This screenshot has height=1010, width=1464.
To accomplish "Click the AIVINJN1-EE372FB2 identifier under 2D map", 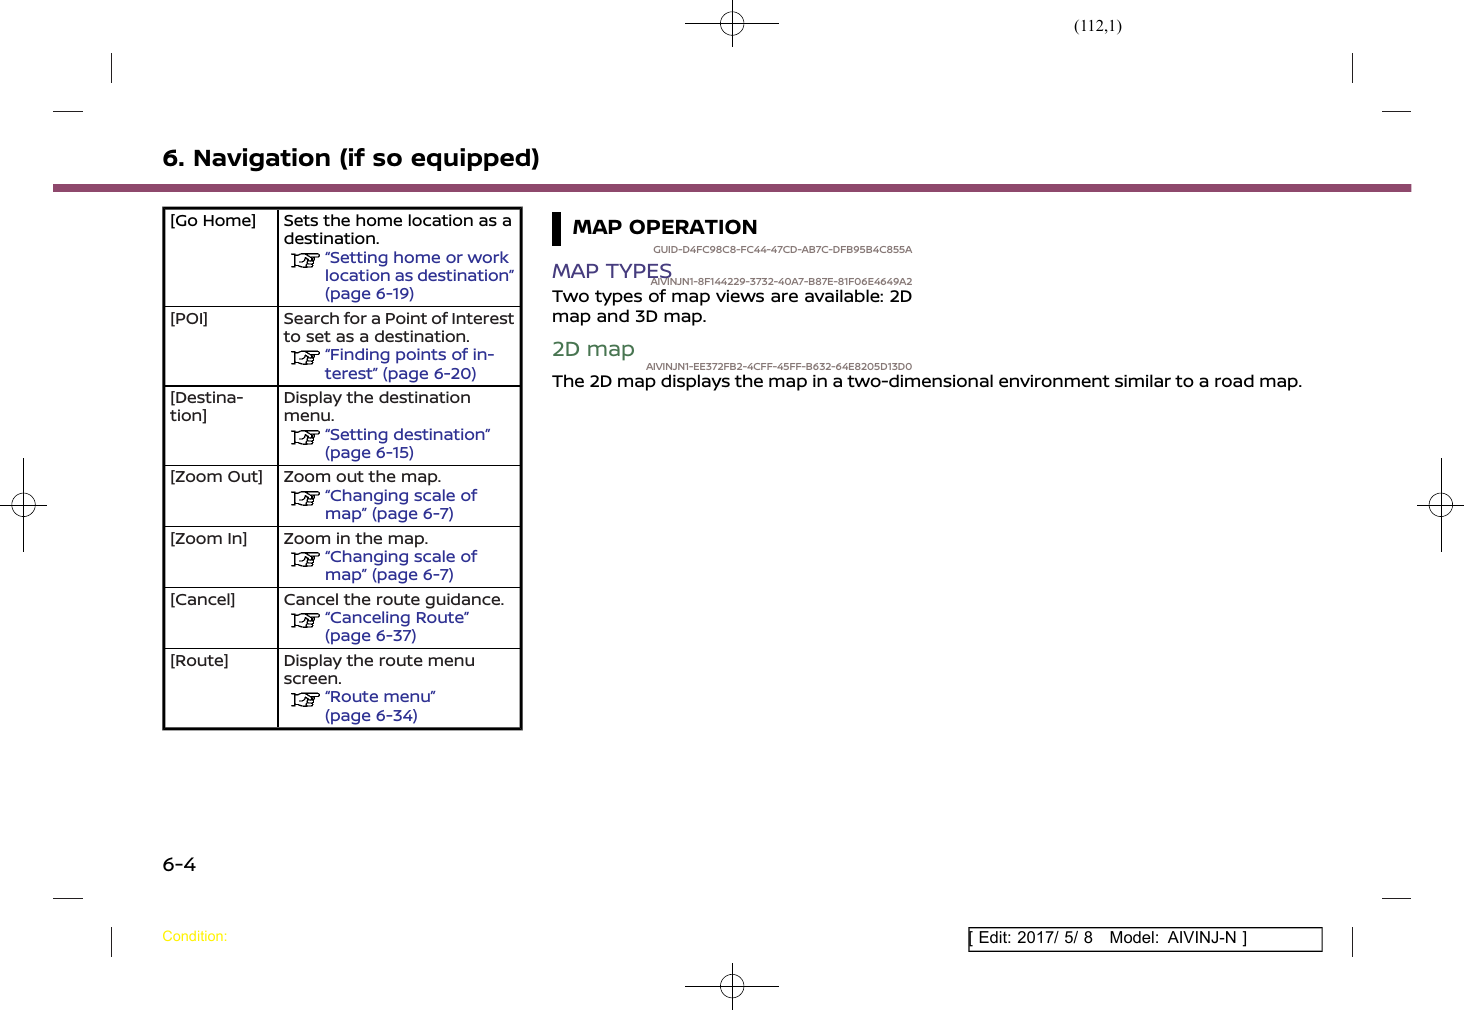I will click(779, 366).
